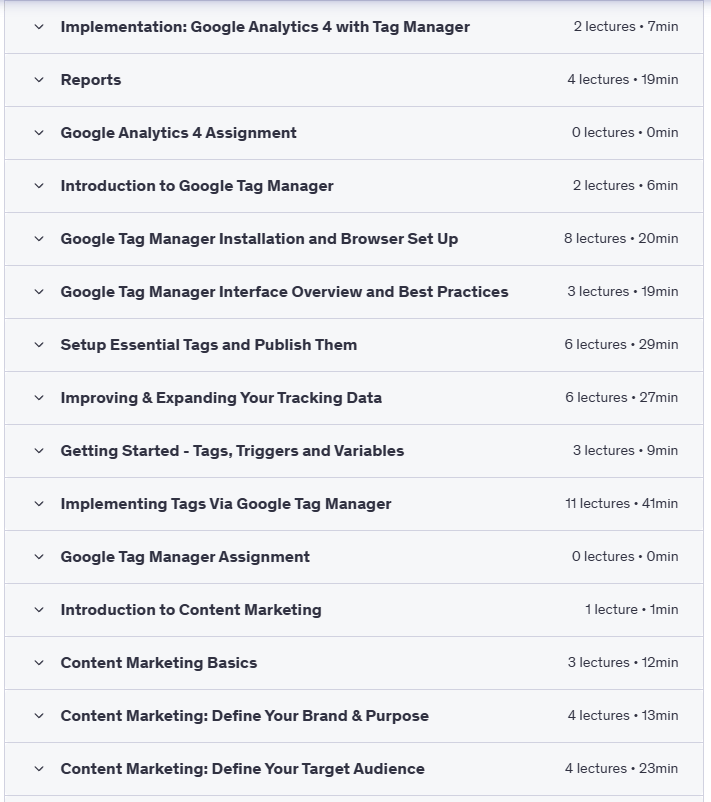Click the '6 lectures • 29min' duration text
Viewport: 711px width, 802px height.
point(621,345)
